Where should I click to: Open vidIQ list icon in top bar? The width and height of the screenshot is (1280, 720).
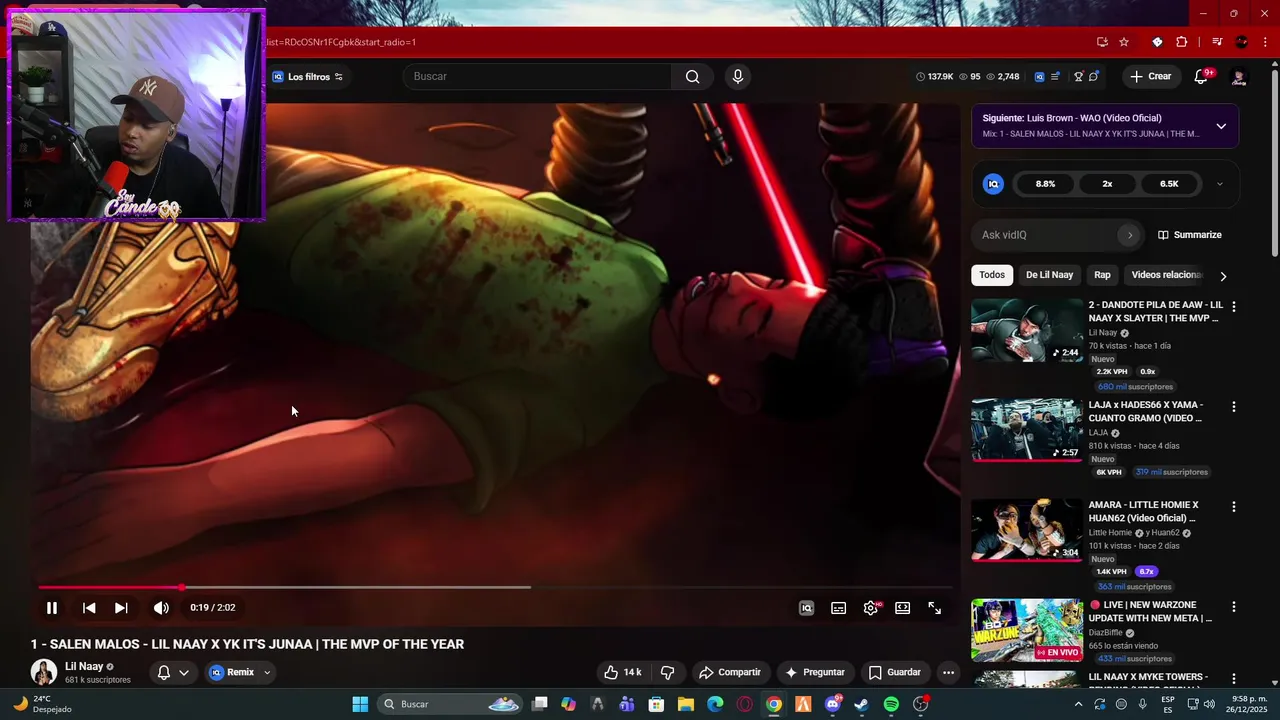1055,77
